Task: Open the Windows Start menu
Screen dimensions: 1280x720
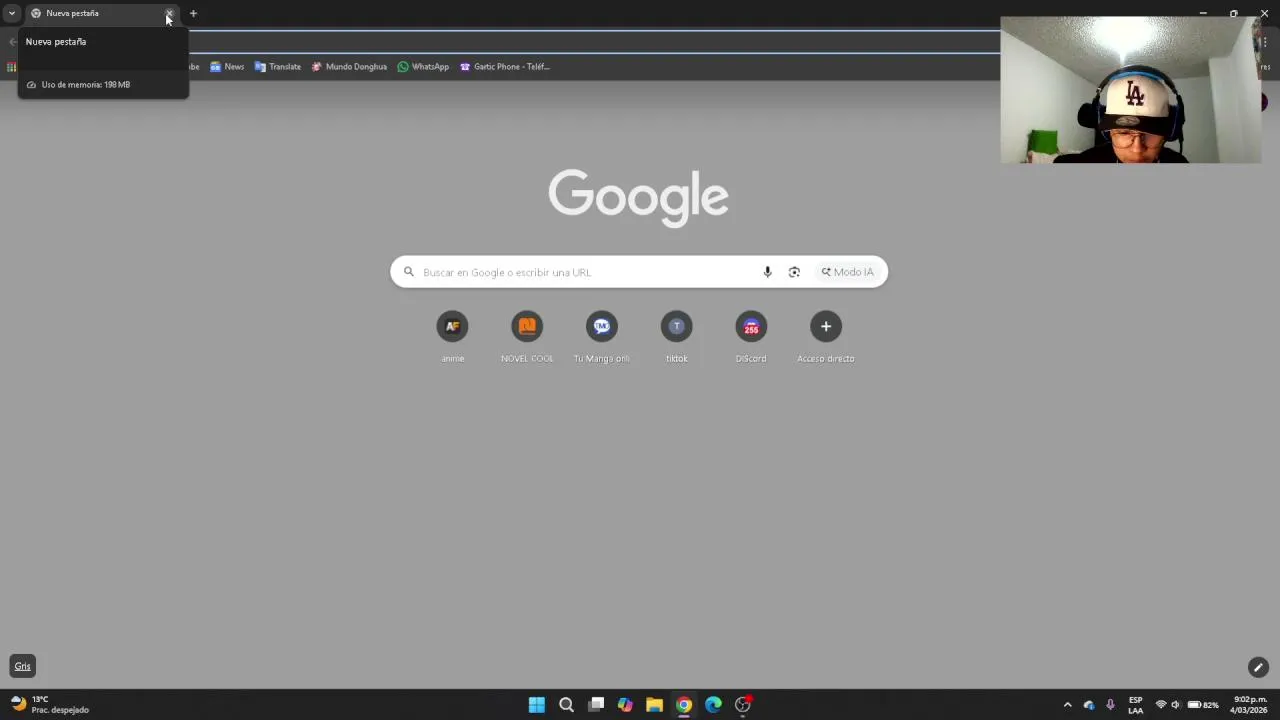Action: coord(537,705)
